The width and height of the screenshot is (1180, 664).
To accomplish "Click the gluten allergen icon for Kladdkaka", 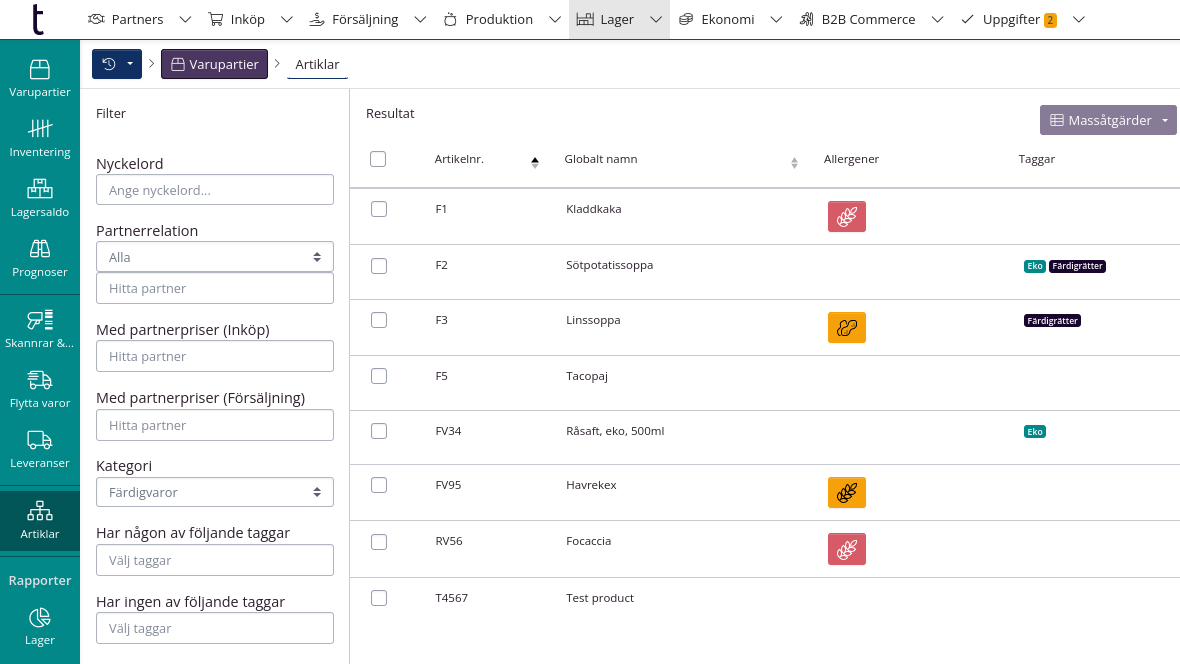I will (846, 217).
